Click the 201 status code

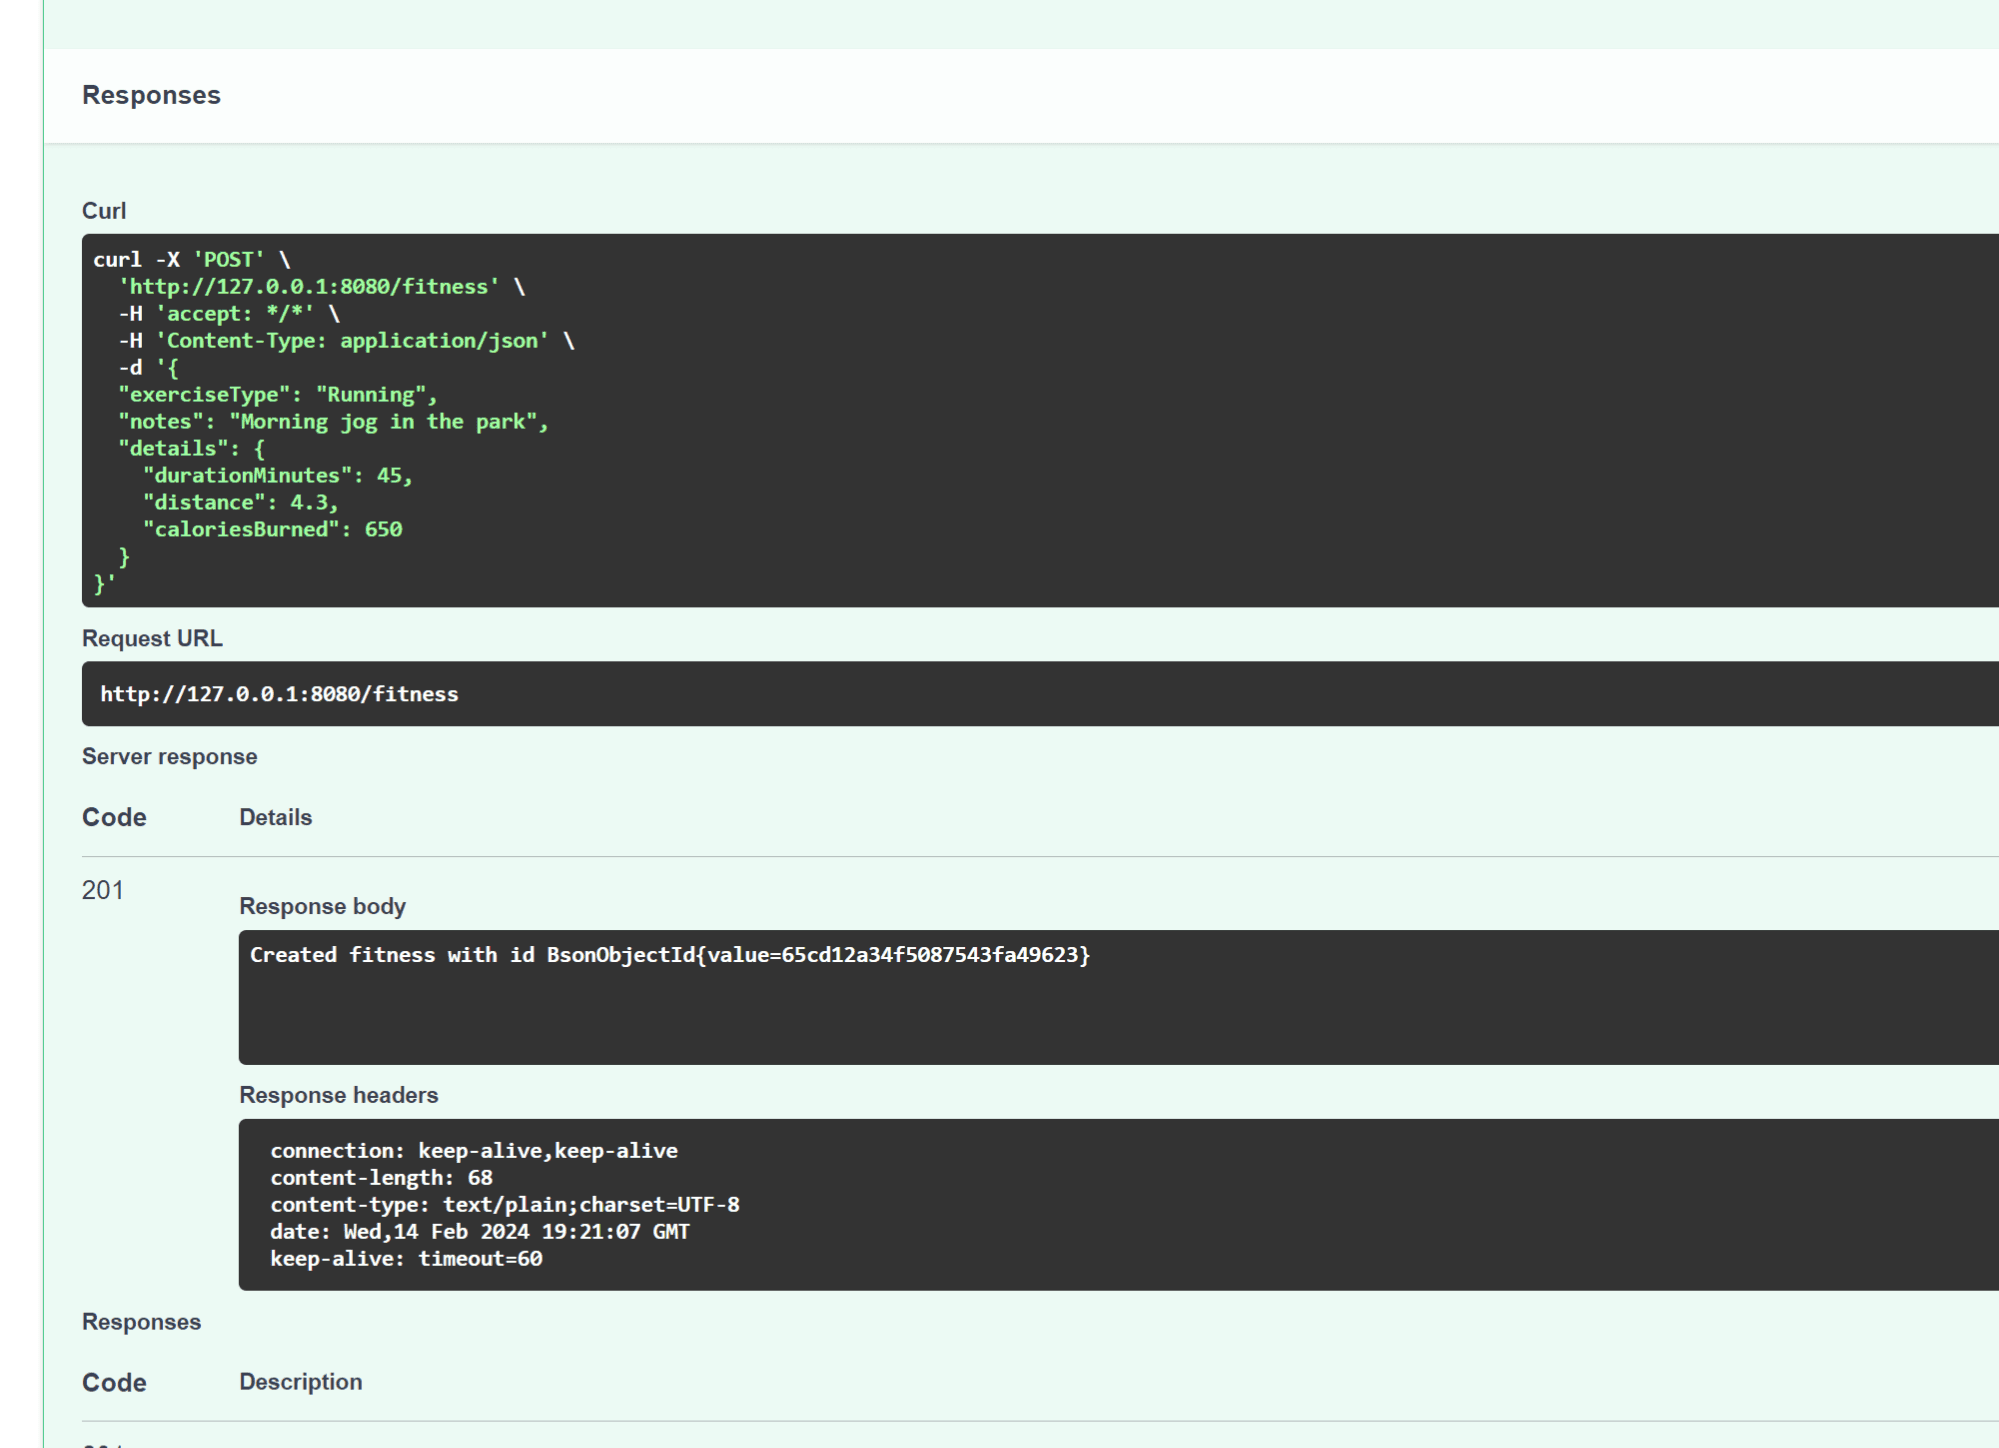point(103,891)
